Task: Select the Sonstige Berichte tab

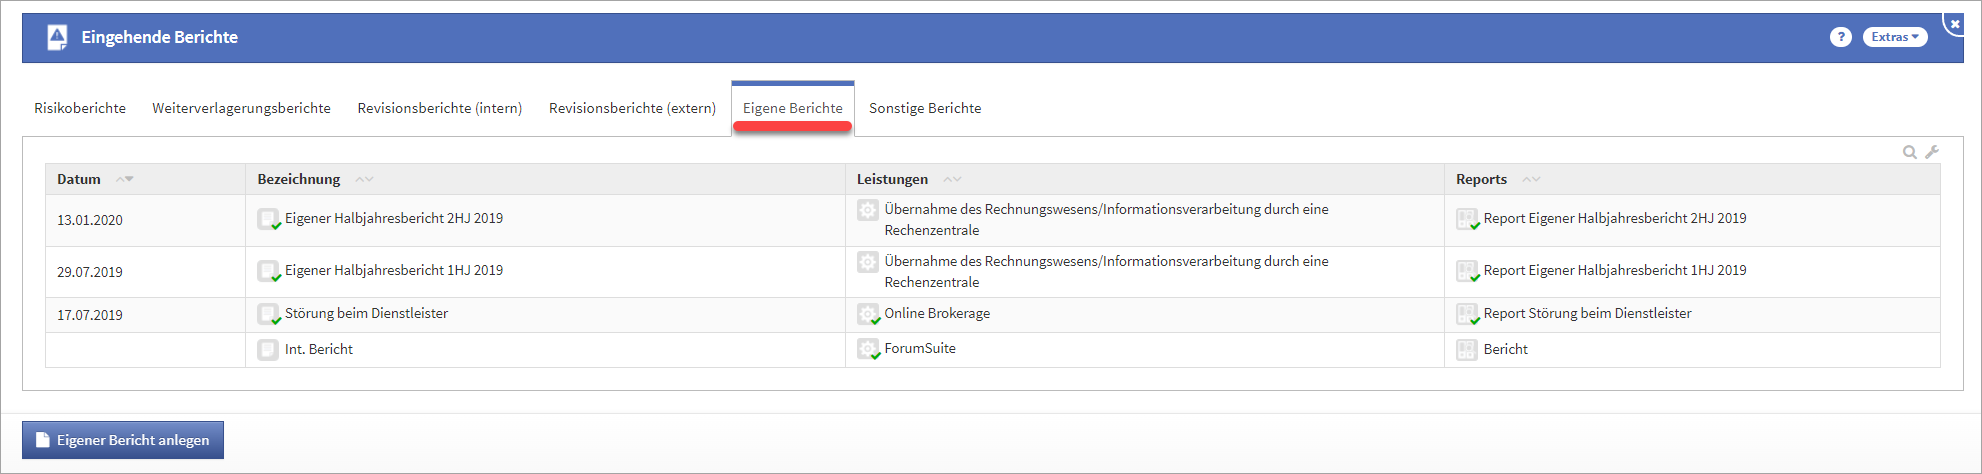Action: click(x=925, y=108)
